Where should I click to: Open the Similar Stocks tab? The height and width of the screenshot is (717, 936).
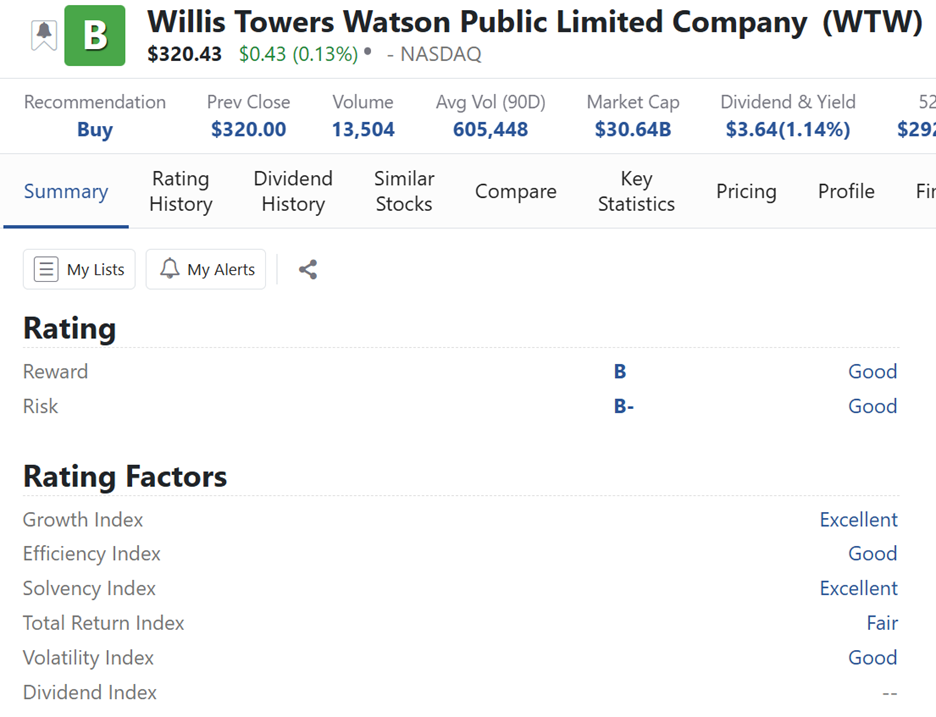pos(404,191)
